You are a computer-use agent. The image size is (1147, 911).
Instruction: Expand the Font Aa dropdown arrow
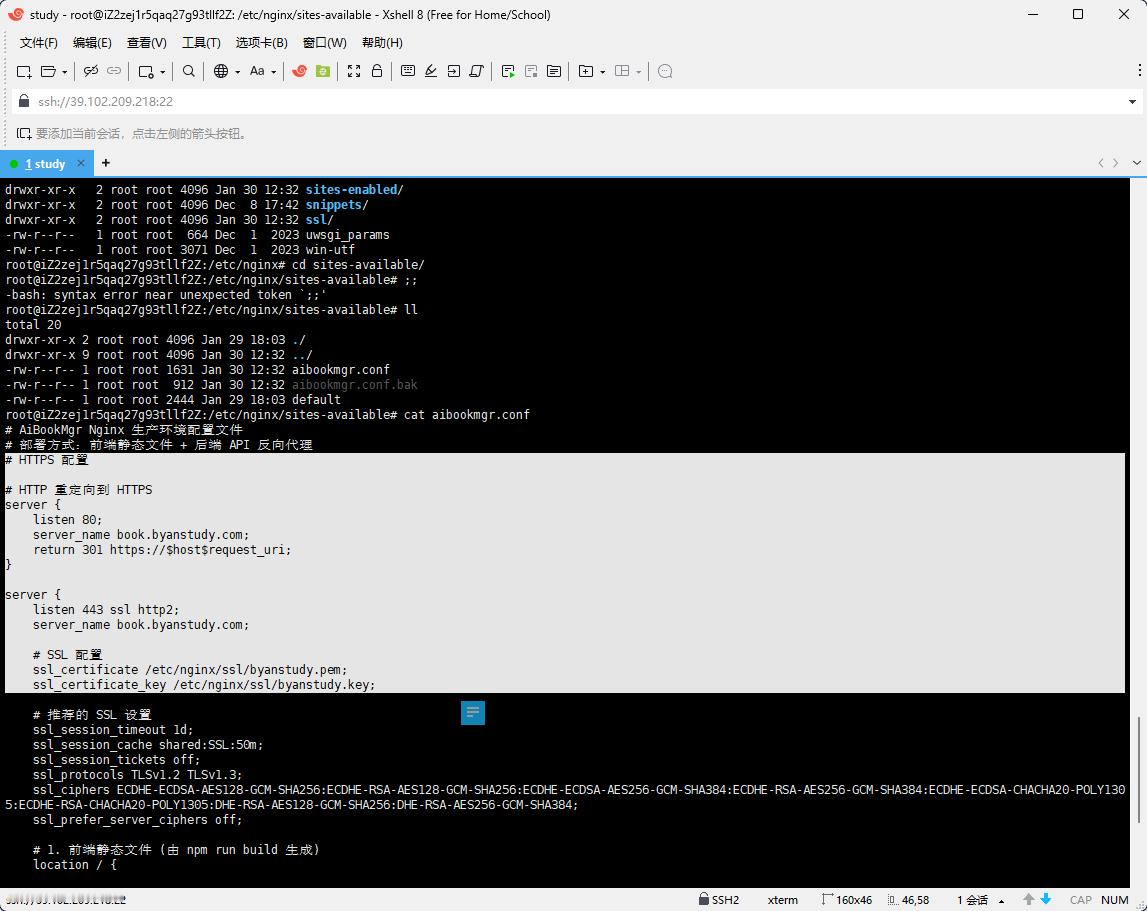(274, 72)
